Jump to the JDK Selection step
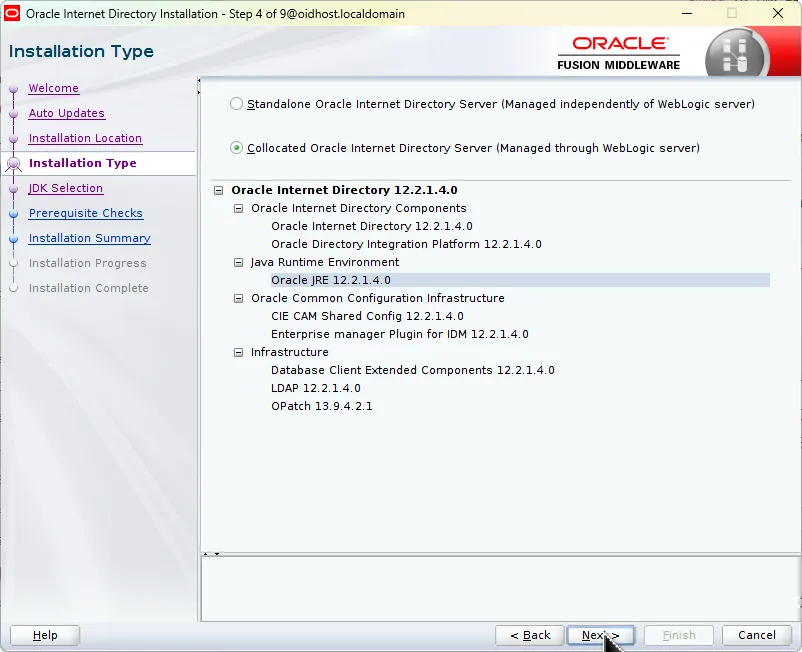This screenshot has width=802, height=652. click(x=65, y=188)
